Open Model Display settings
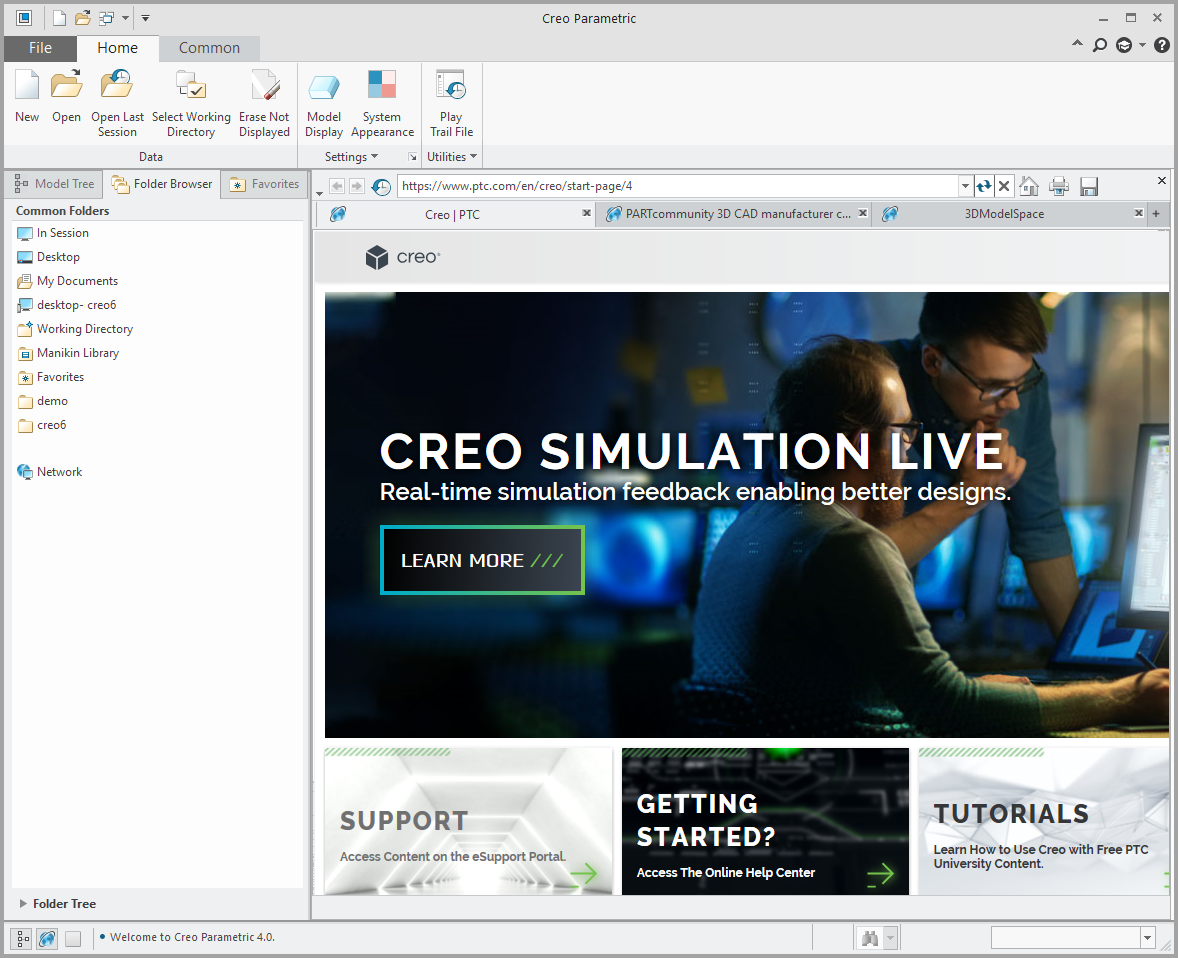This screenshot has width=1178, height=958. (324, 88)
